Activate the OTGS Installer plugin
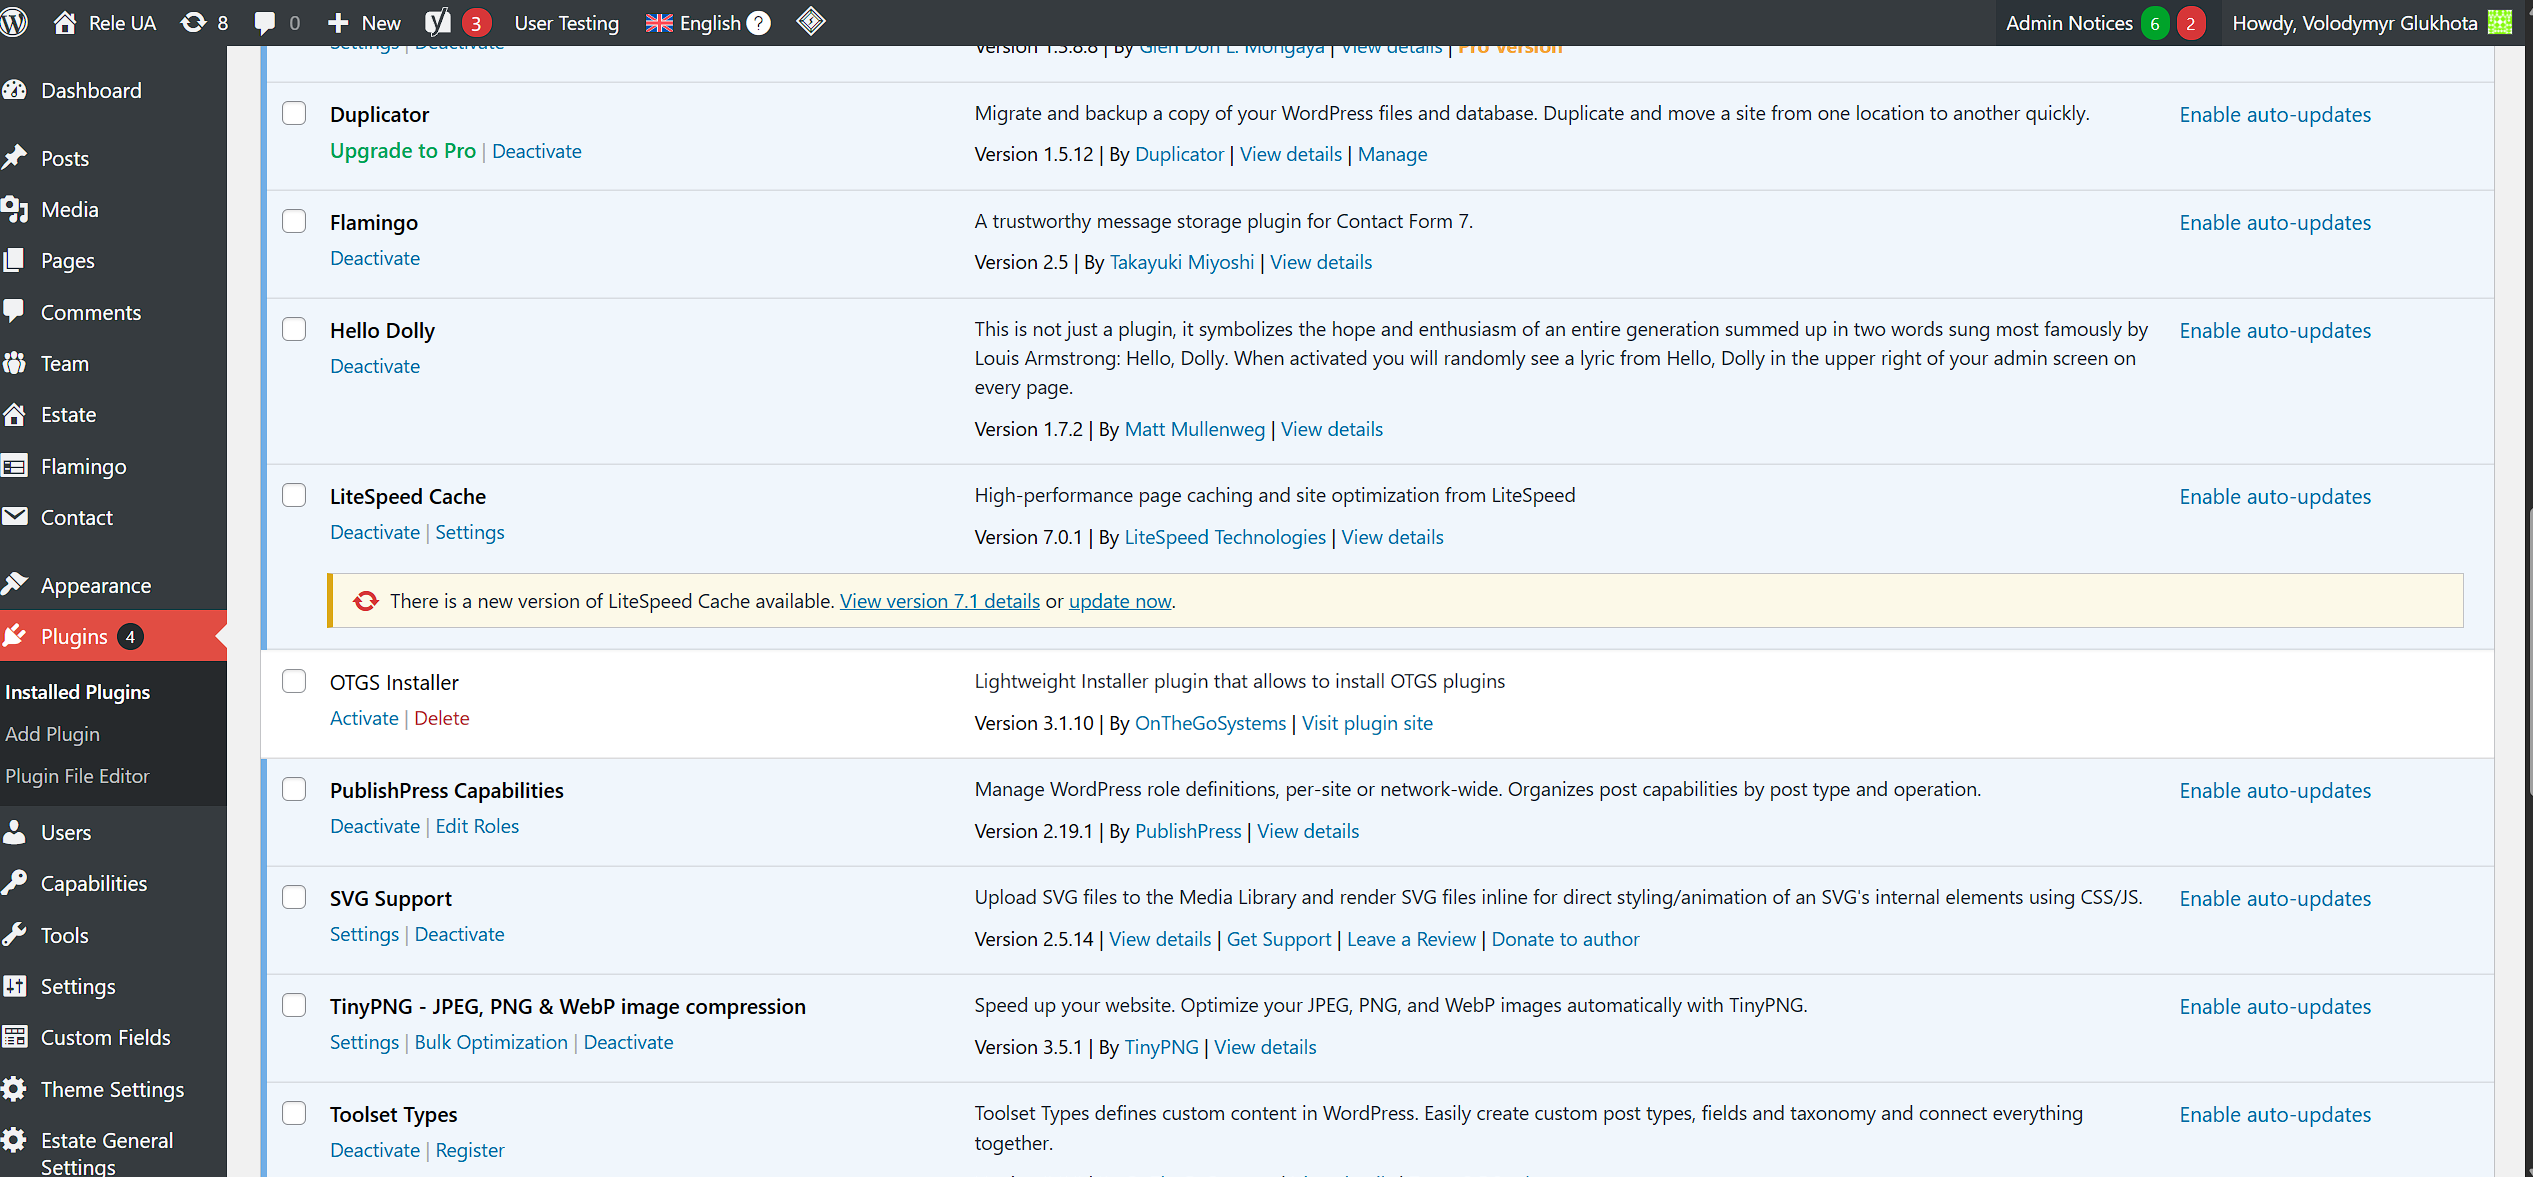 364,718
